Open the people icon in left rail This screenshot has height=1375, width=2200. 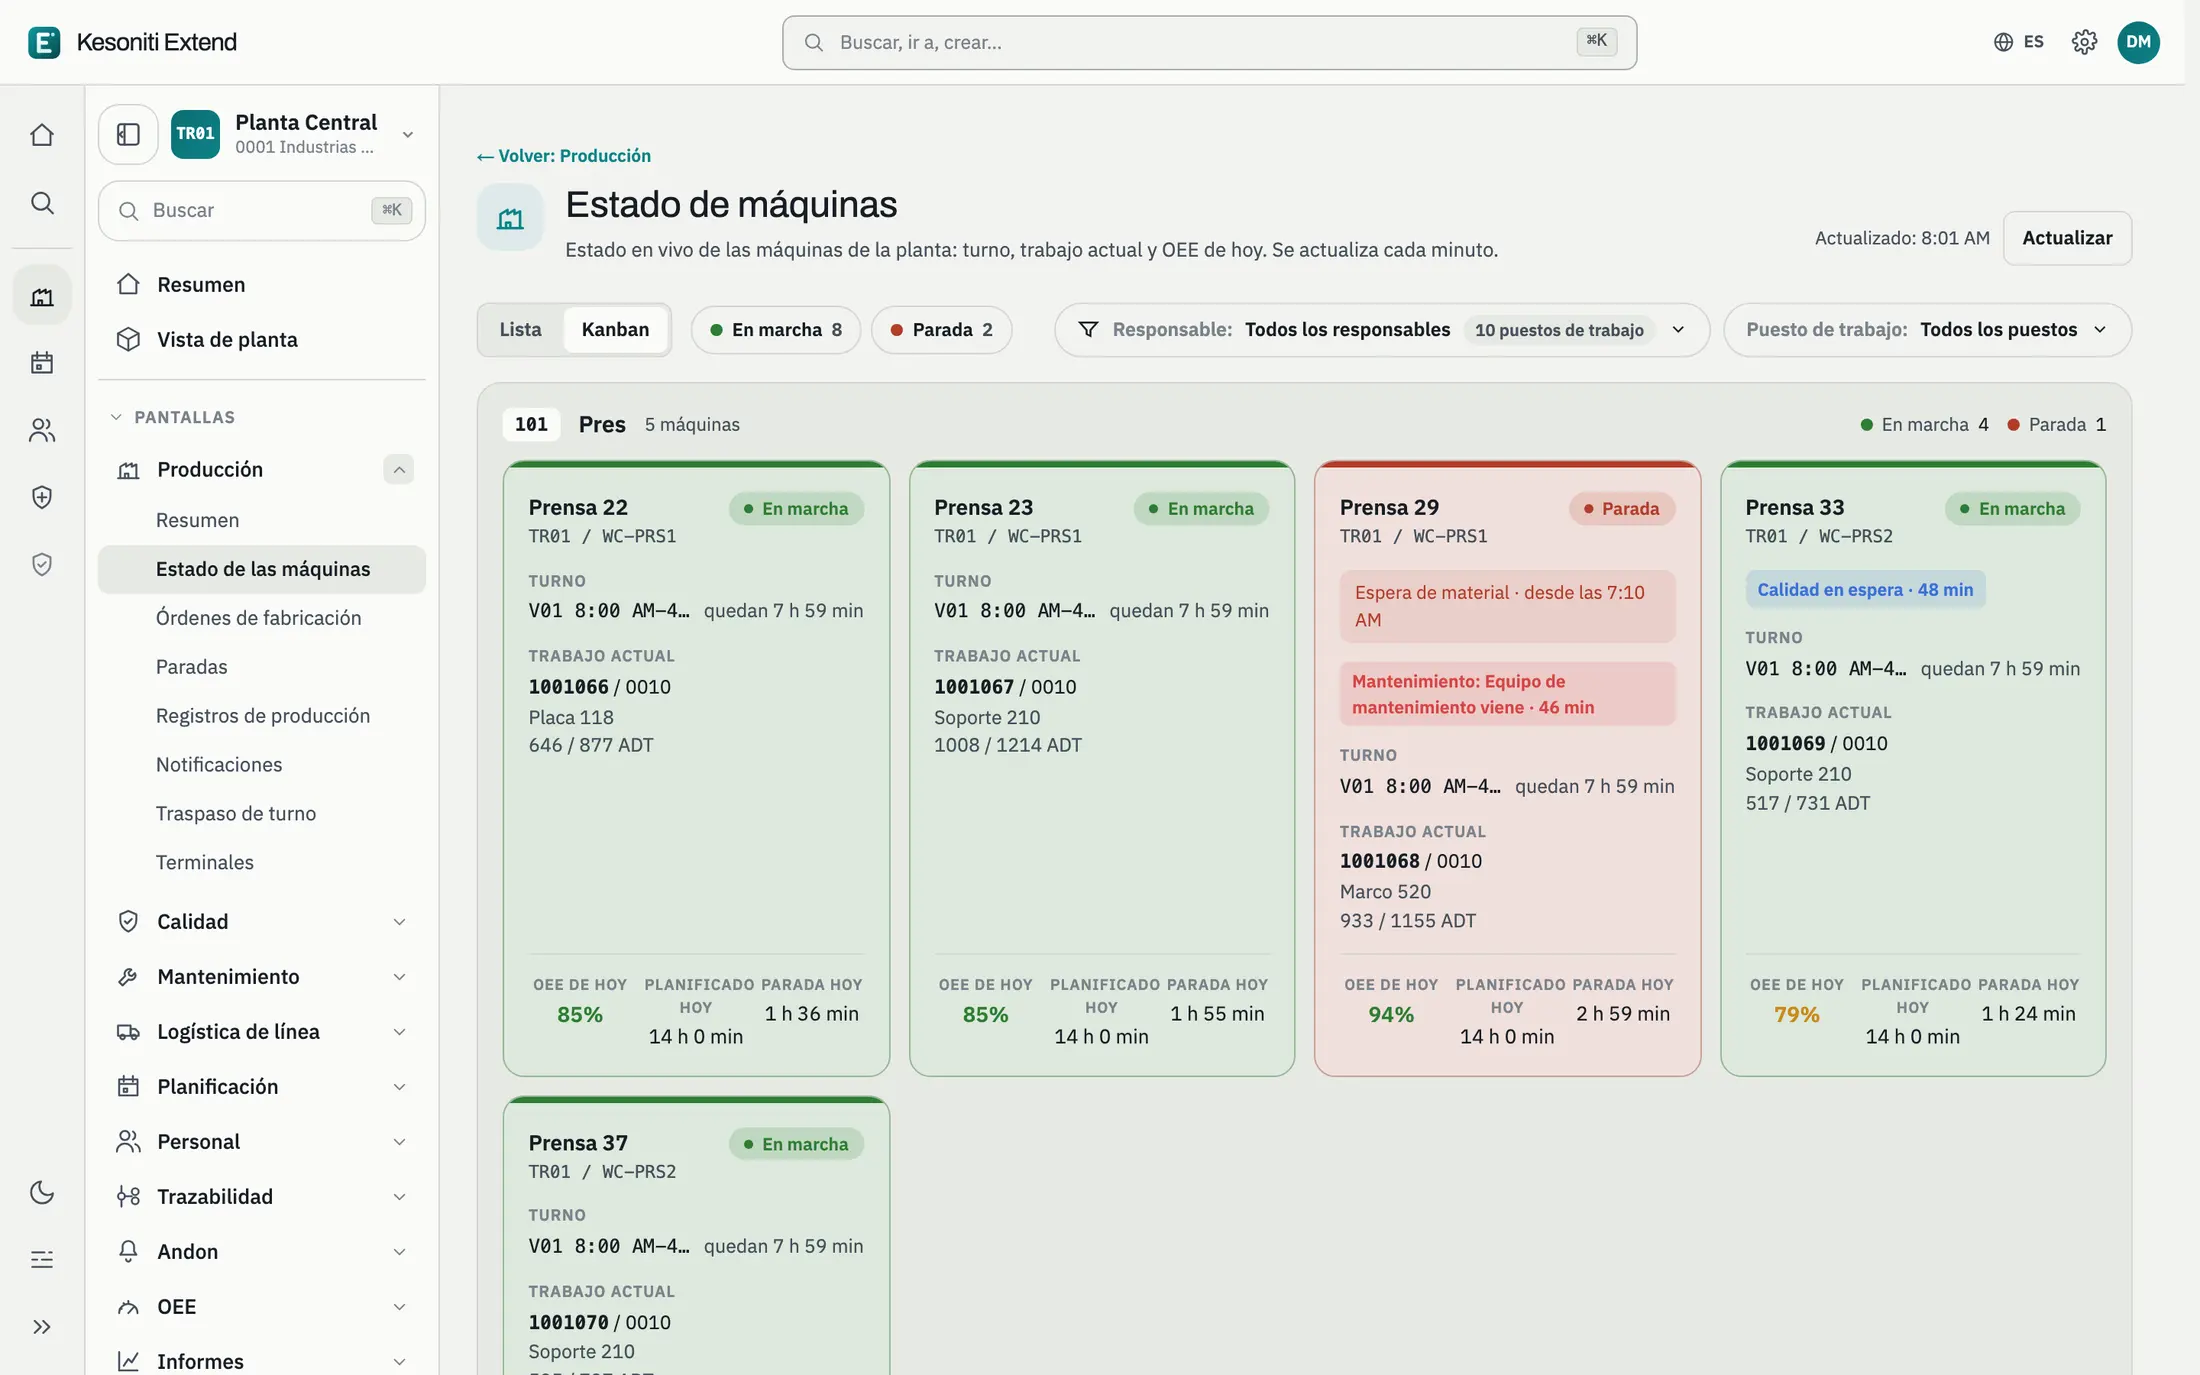(42, 430)
